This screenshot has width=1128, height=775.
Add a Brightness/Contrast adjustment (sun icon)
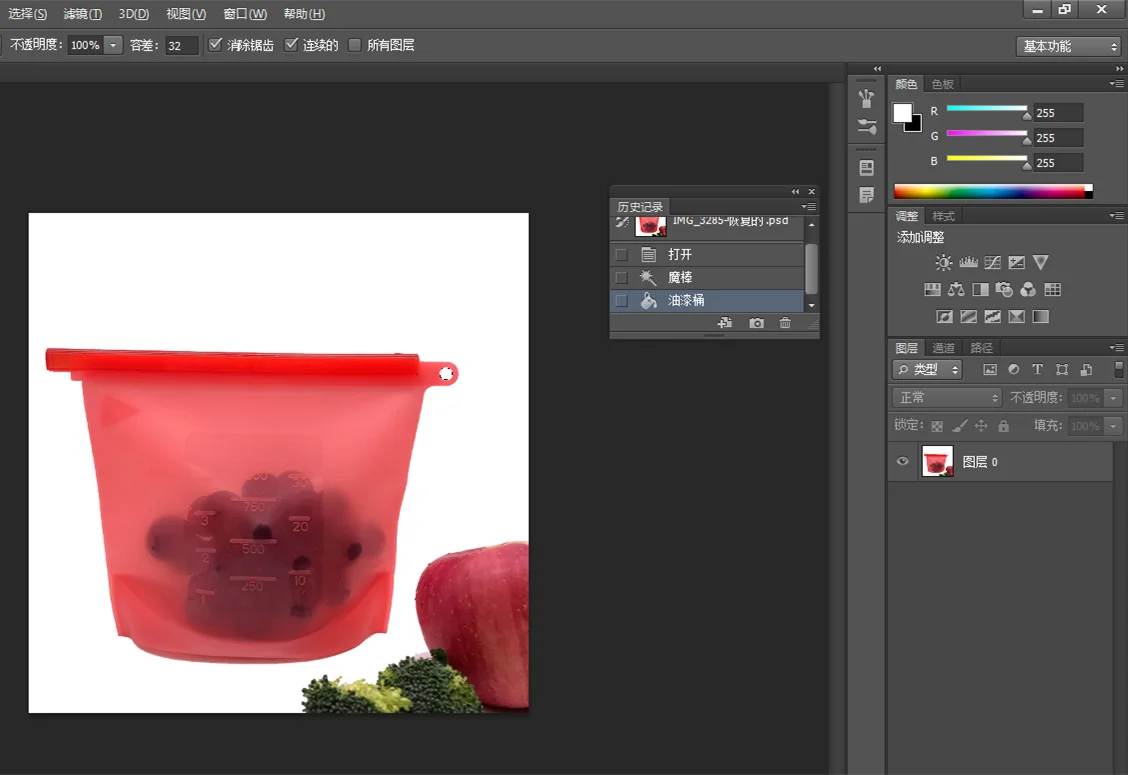(943, 263)
